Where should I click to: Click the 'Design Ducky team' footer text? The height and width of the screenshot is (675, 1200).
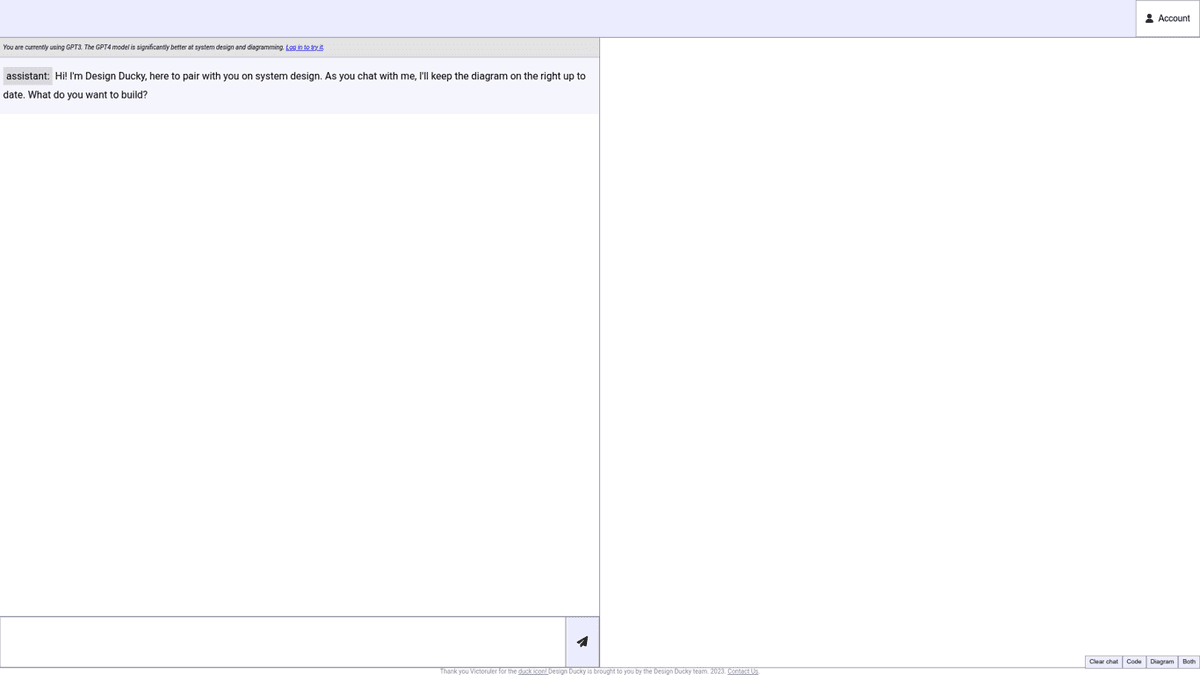click(x=680, y=671)
